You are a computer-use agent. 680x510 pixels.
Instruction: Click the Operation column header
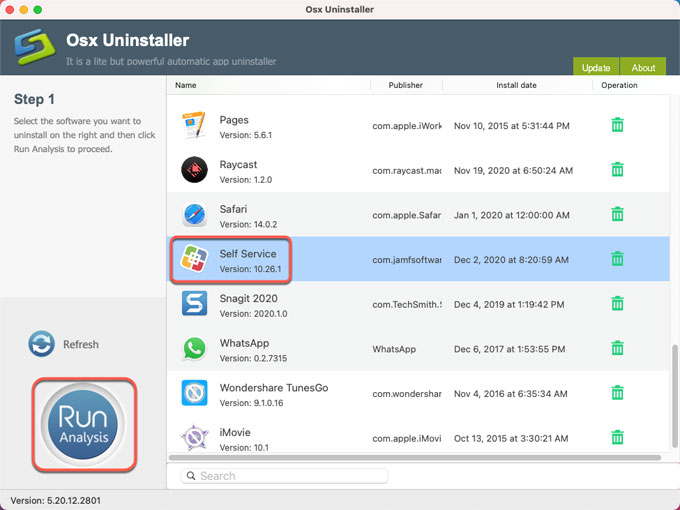click(x=619, y=85)
